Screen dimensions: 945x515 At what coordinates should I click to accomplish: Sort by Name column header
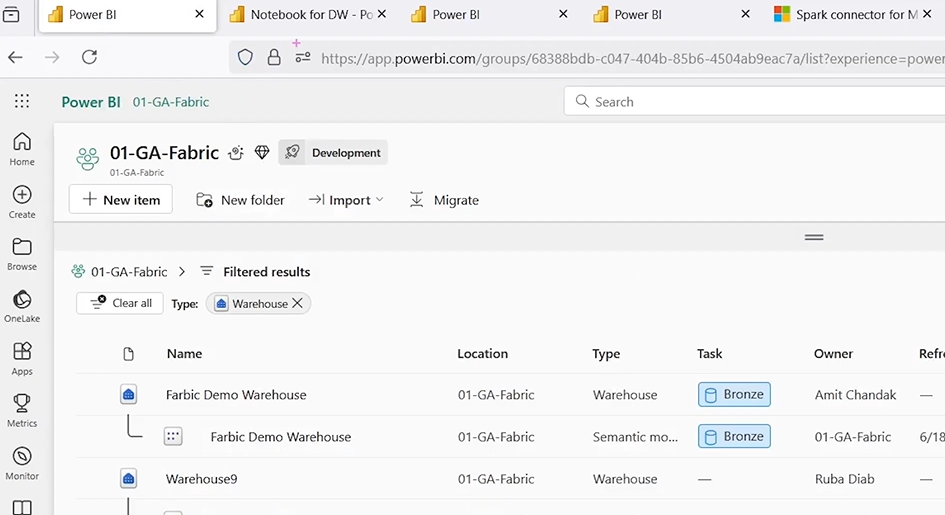click(x=184, y=354)
